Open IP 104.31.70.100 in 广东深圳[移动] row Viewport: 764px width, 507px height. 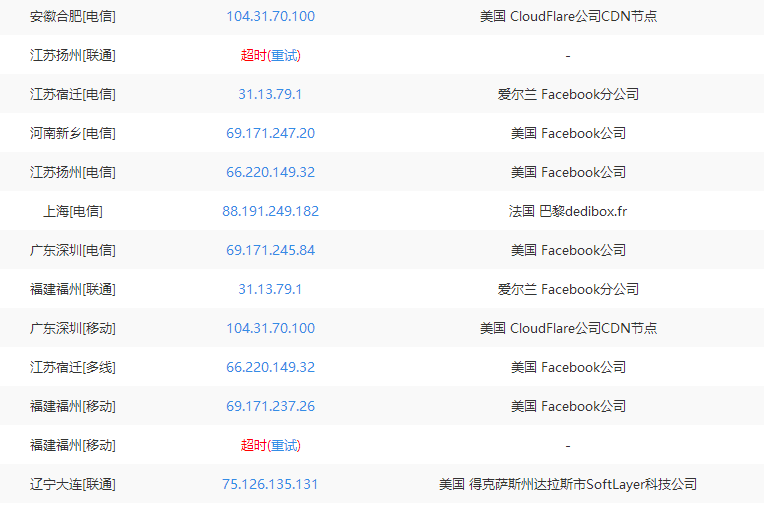point(270,328)
